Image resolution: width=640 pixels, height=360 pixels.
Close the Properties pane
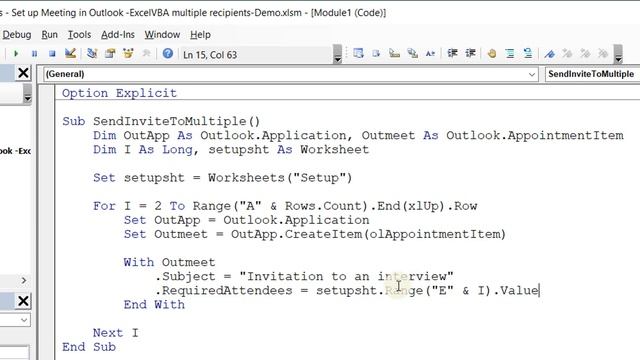(23, 301)
